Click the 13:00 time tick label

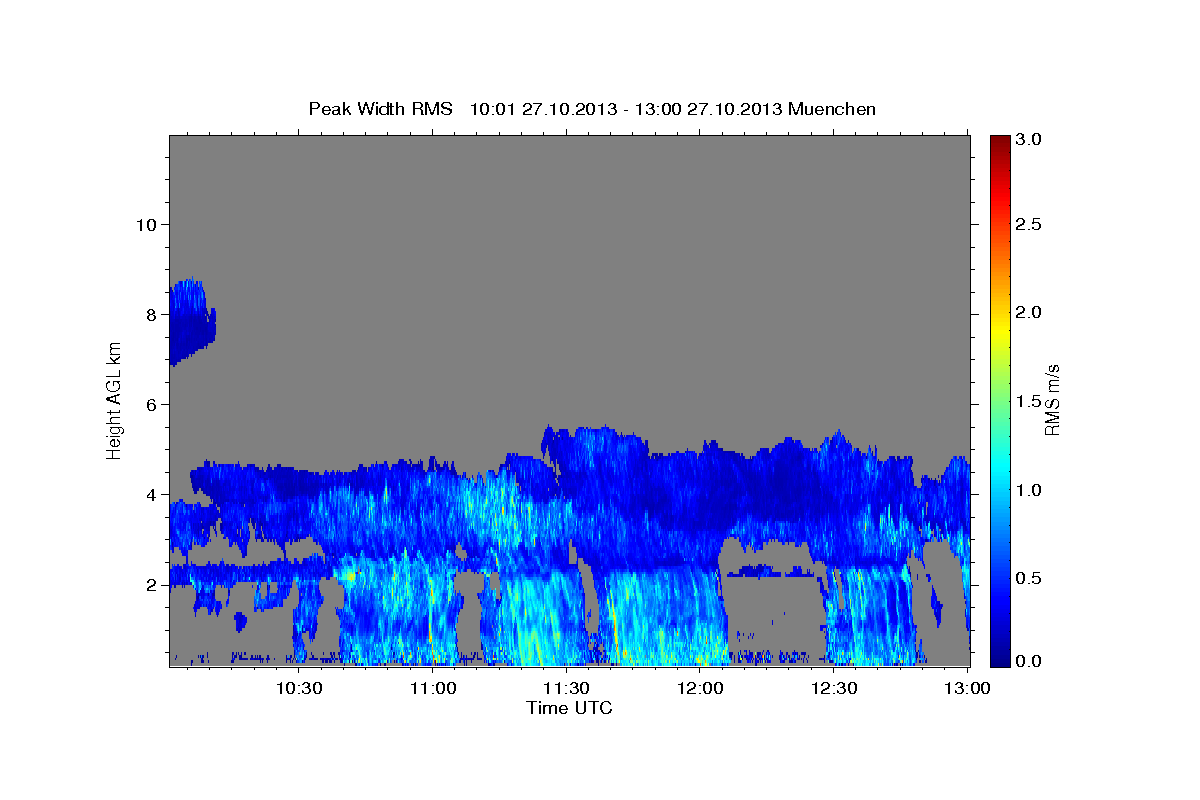(x=968, y=688)
